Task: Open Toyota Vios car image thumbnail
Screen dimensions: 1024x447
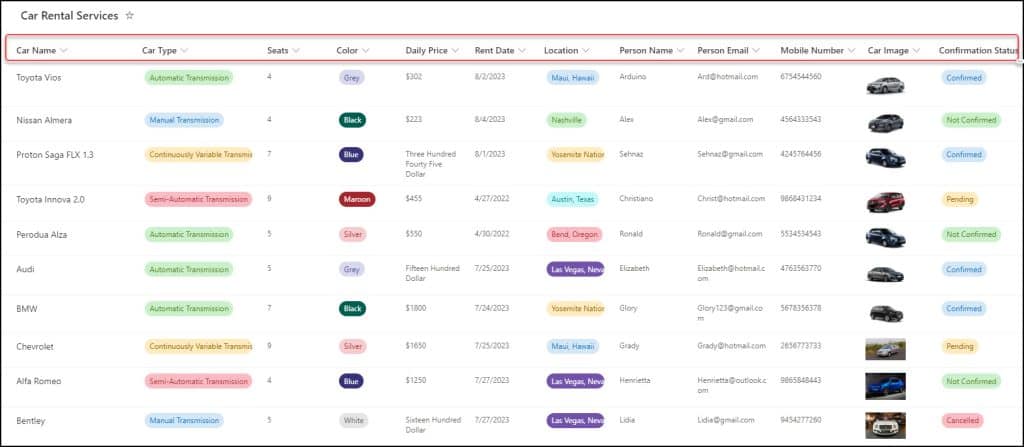Action: pos(885,85)
